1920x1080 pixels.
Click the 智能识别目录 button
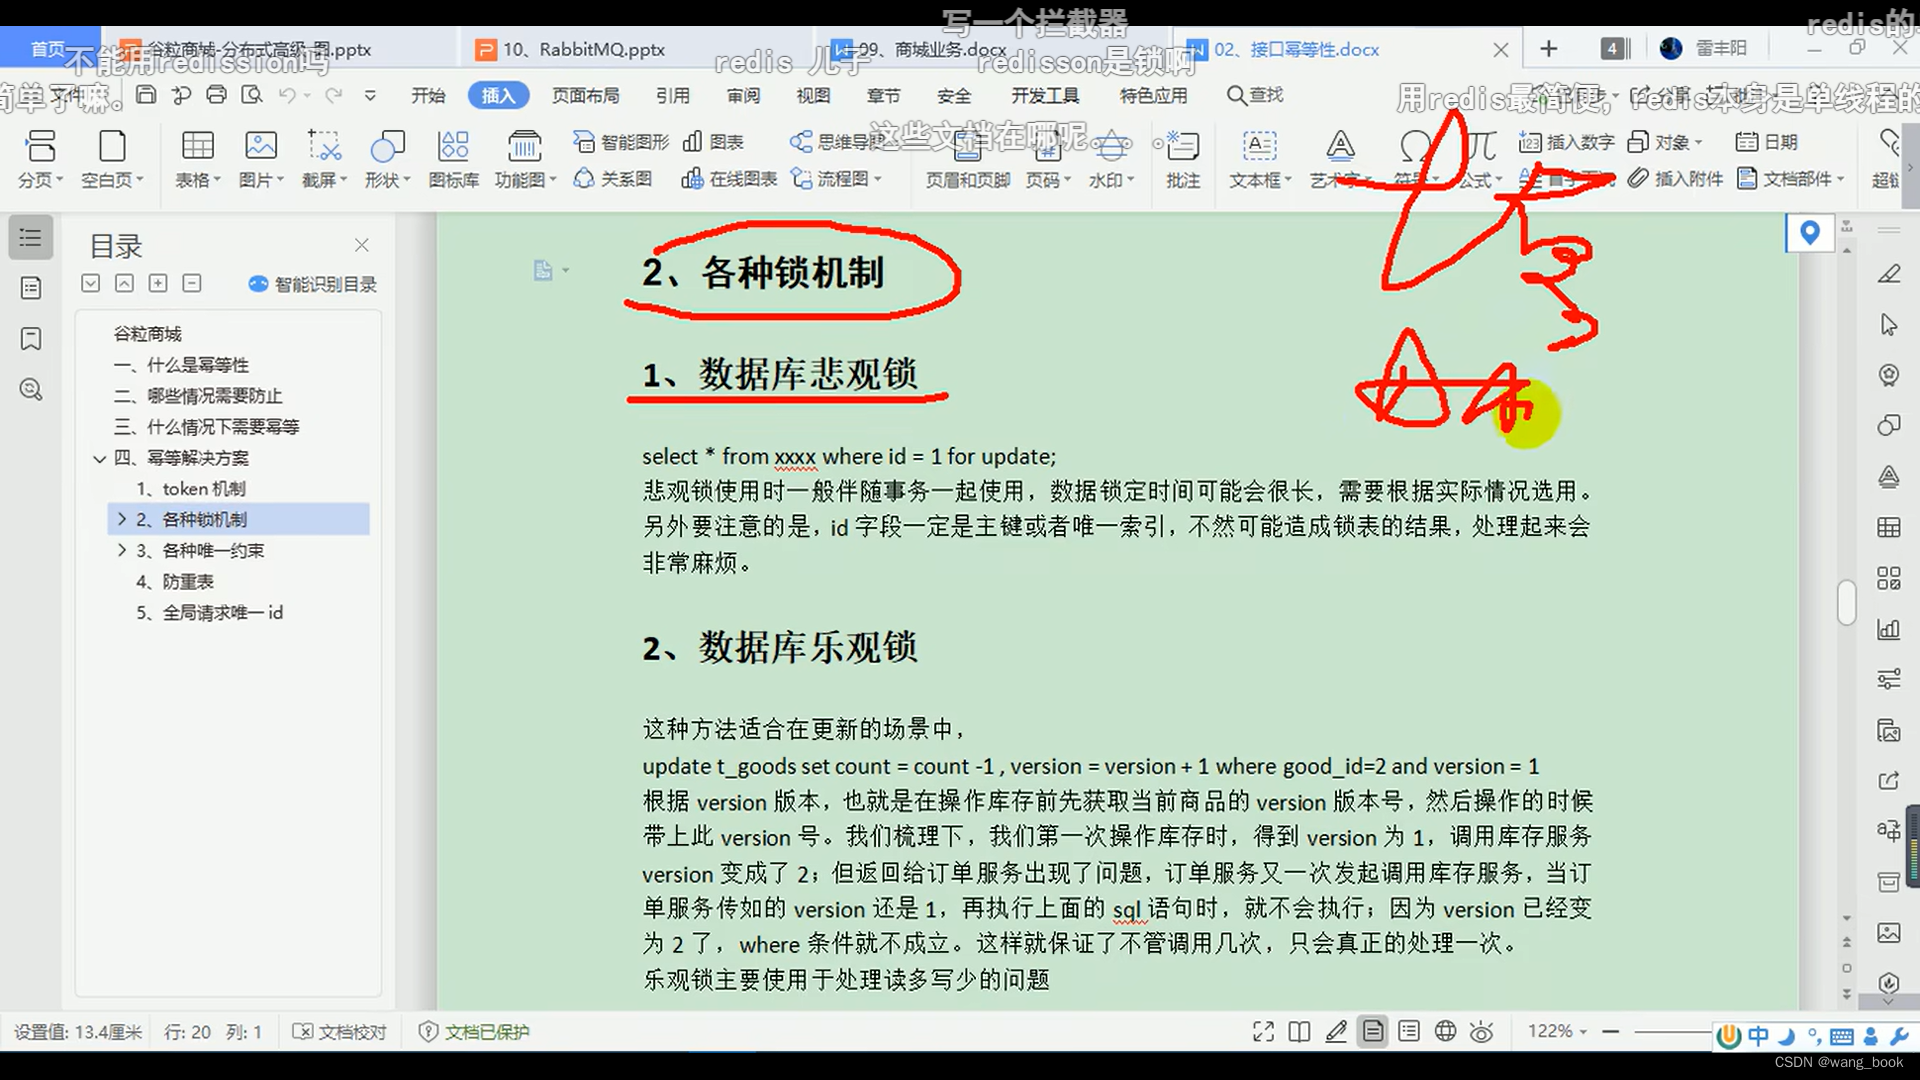[310, 283]
